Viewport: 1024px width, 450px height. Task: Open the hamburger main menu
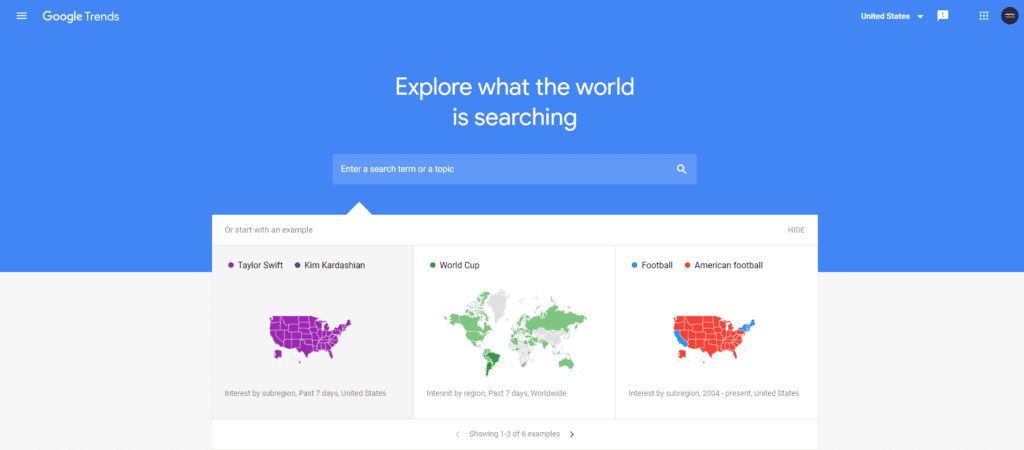click(22, 16)
